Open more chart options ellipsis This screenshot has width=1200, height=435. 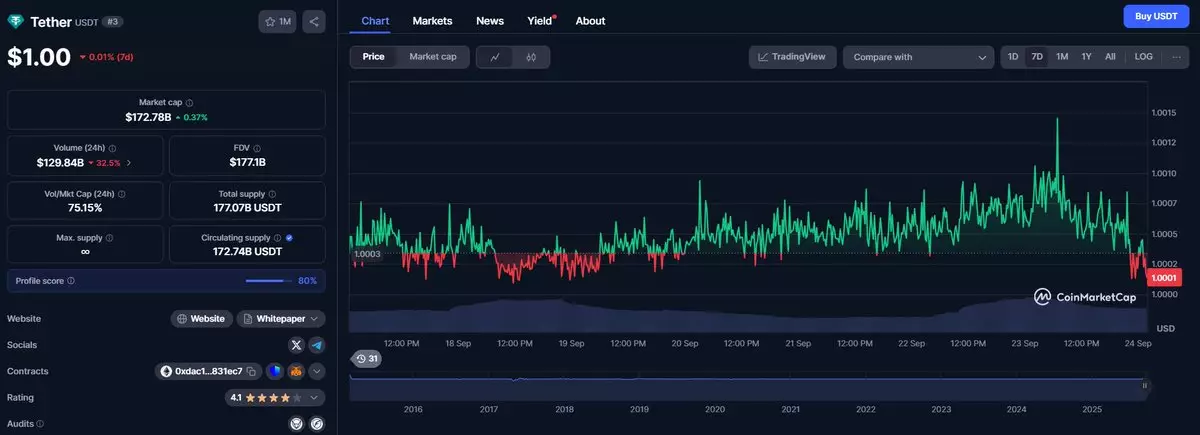[x=1176, y=57]
